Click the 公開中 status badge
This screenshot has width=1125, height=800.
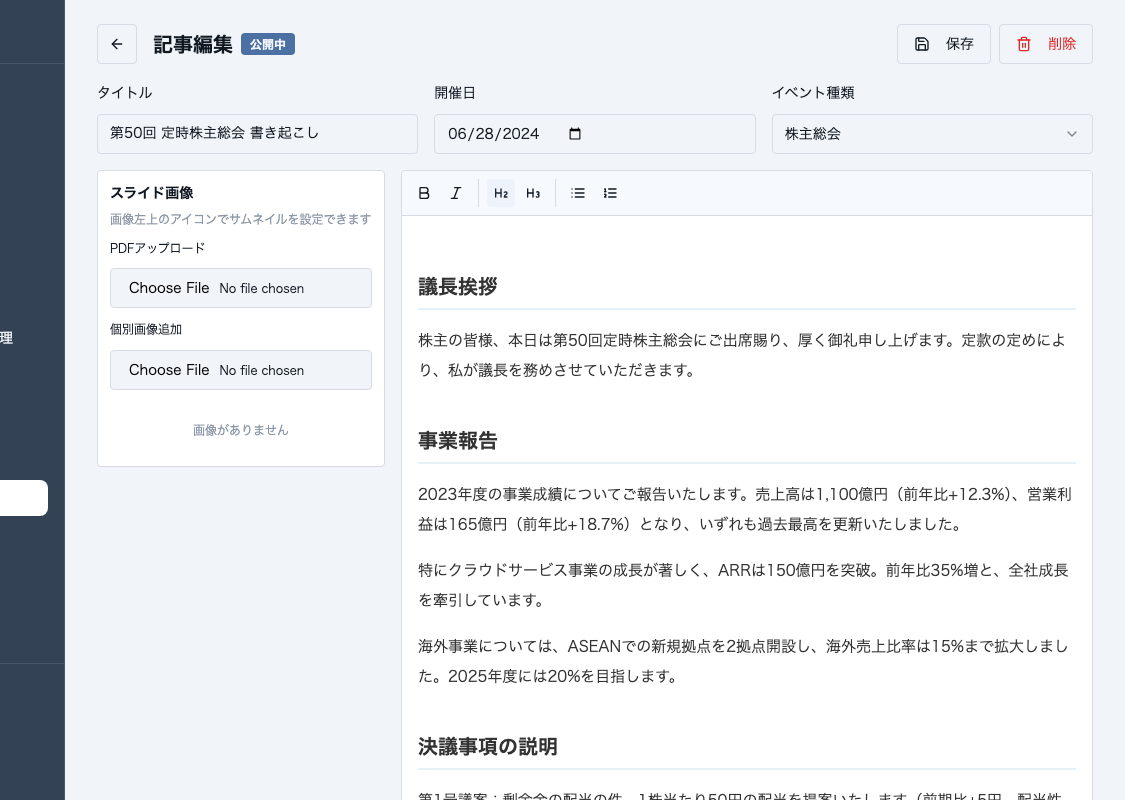coord(267,44)
